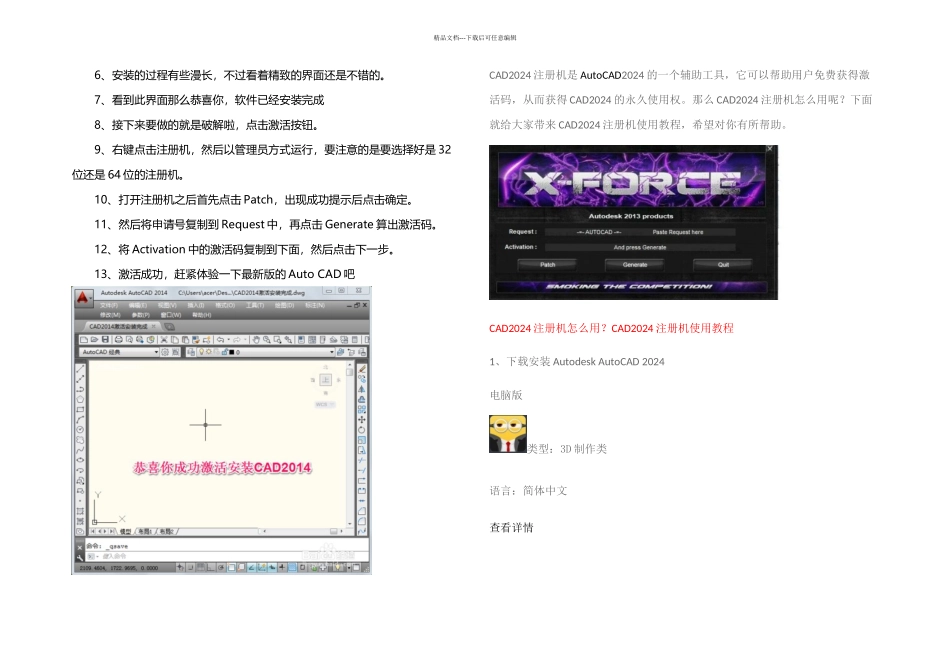This screenshot has height=672, width=950.
Task: Select the Mirror tool in AutoCAD modify toolbar
Action: click(x=362, y=389)
